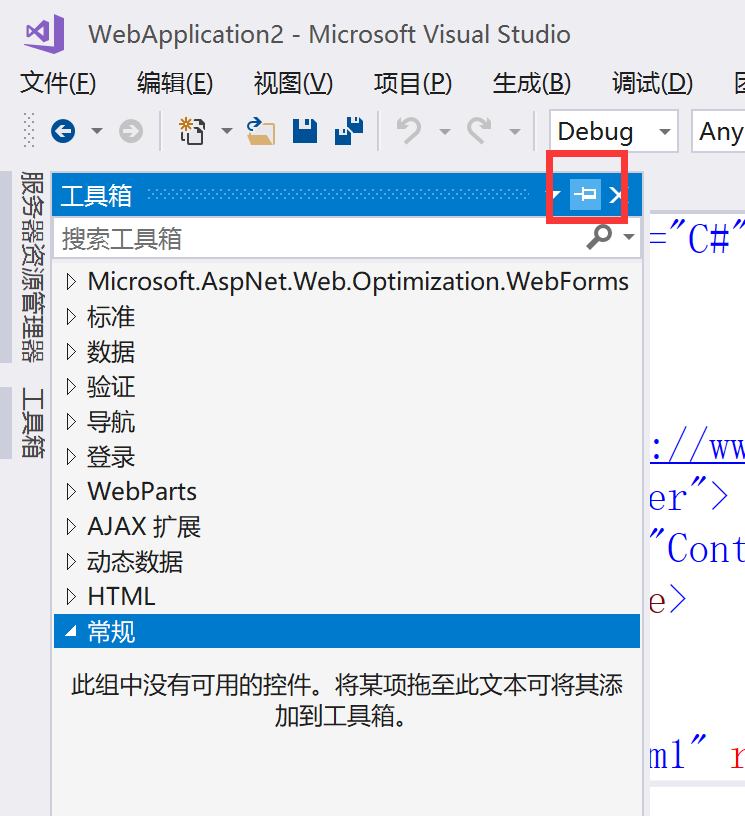Expand the 导航 toolbox group
Viewport: 745px width, 816px height.
(x=71, y=422)
